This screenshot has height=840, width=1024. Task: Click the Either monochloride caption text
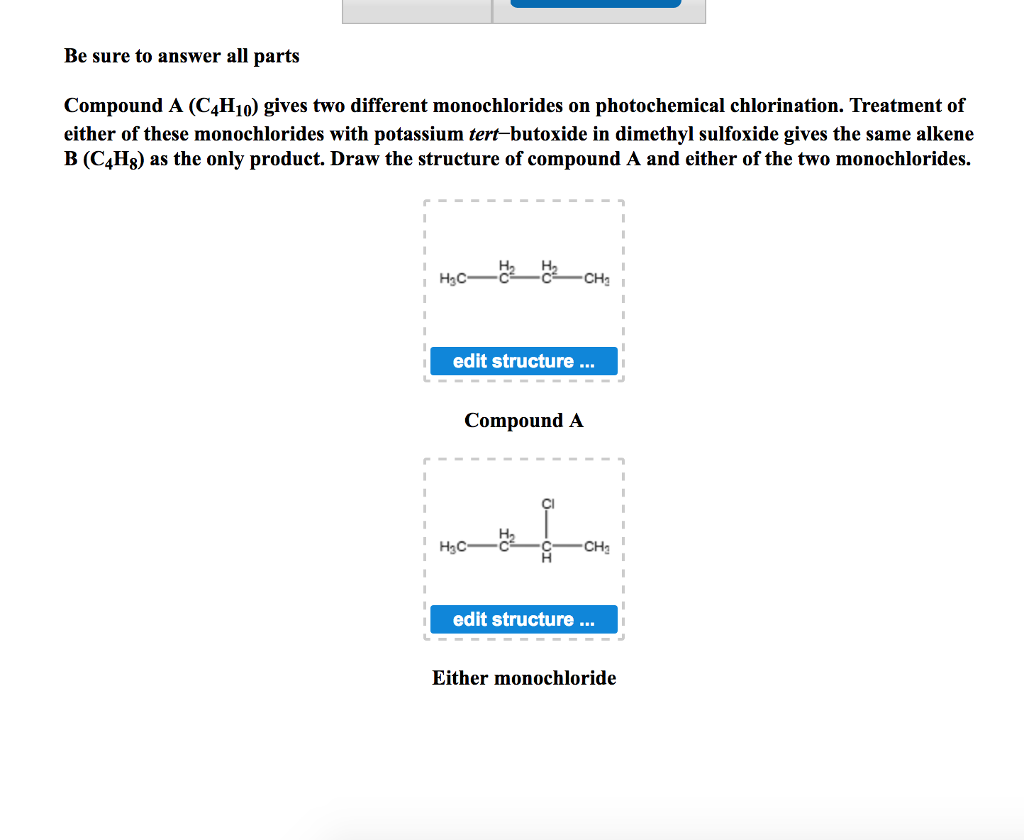(x=523, y=678)
